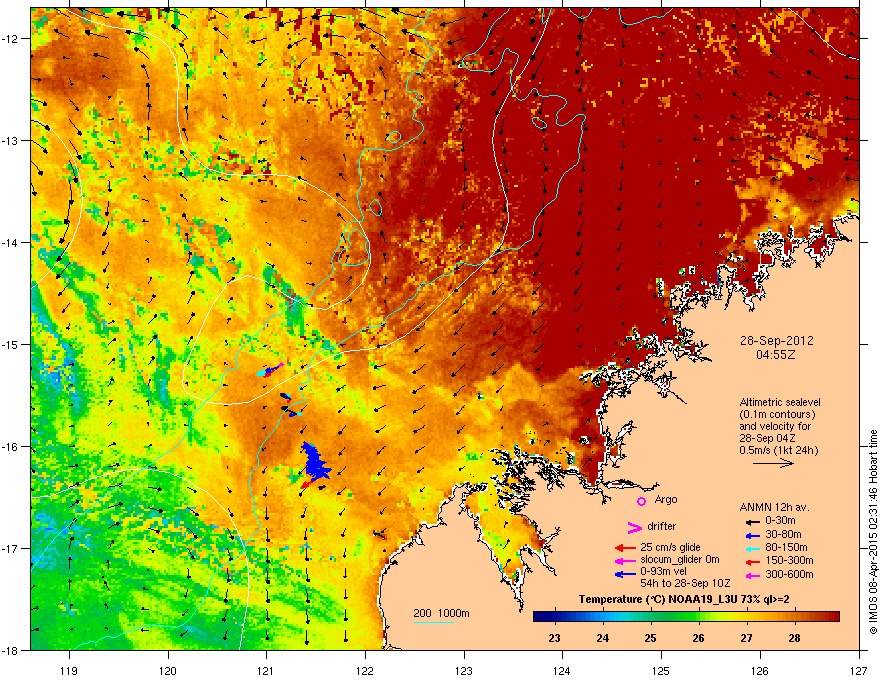The width and height of the screenshot is (880, 680).
Task: Click the magenta slocum_glider 0m arrow
Action: [x=625, y=560]
